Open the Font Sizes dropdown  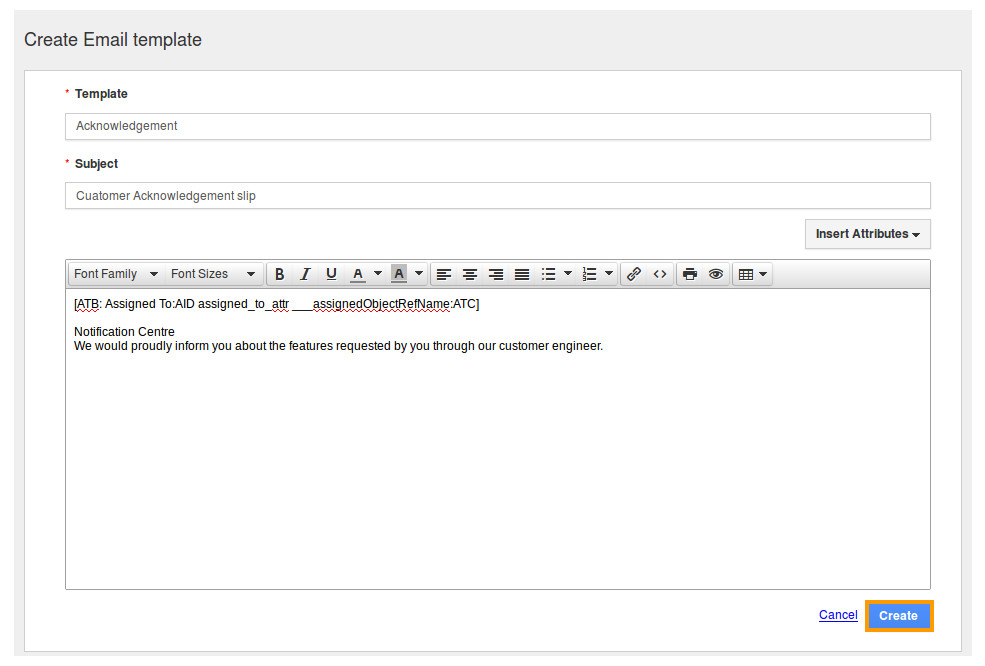pos(213,274)
